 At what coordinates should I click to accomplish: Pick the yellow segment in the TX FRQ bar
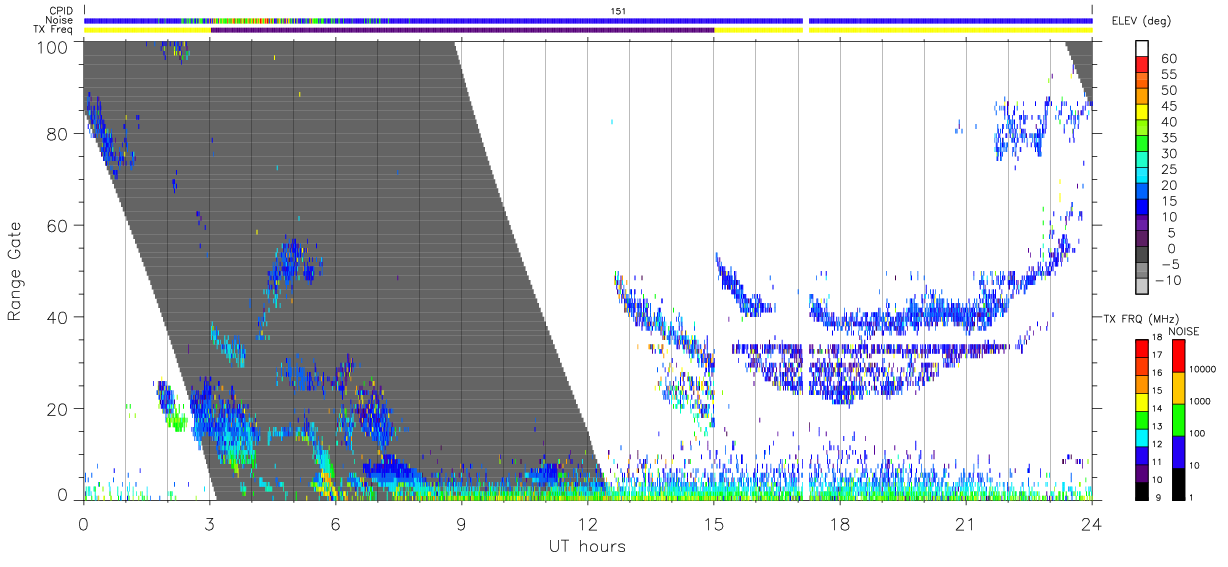(1142, 401)
